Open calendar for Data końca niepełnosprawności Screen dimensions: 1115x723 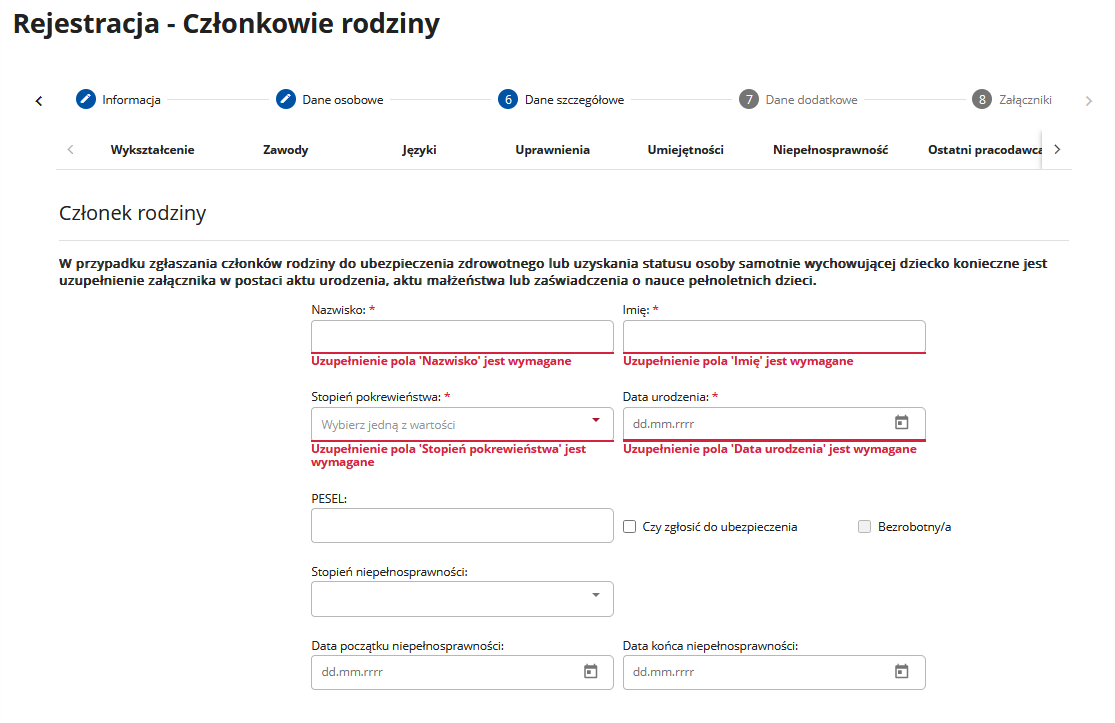click(902, 671)
